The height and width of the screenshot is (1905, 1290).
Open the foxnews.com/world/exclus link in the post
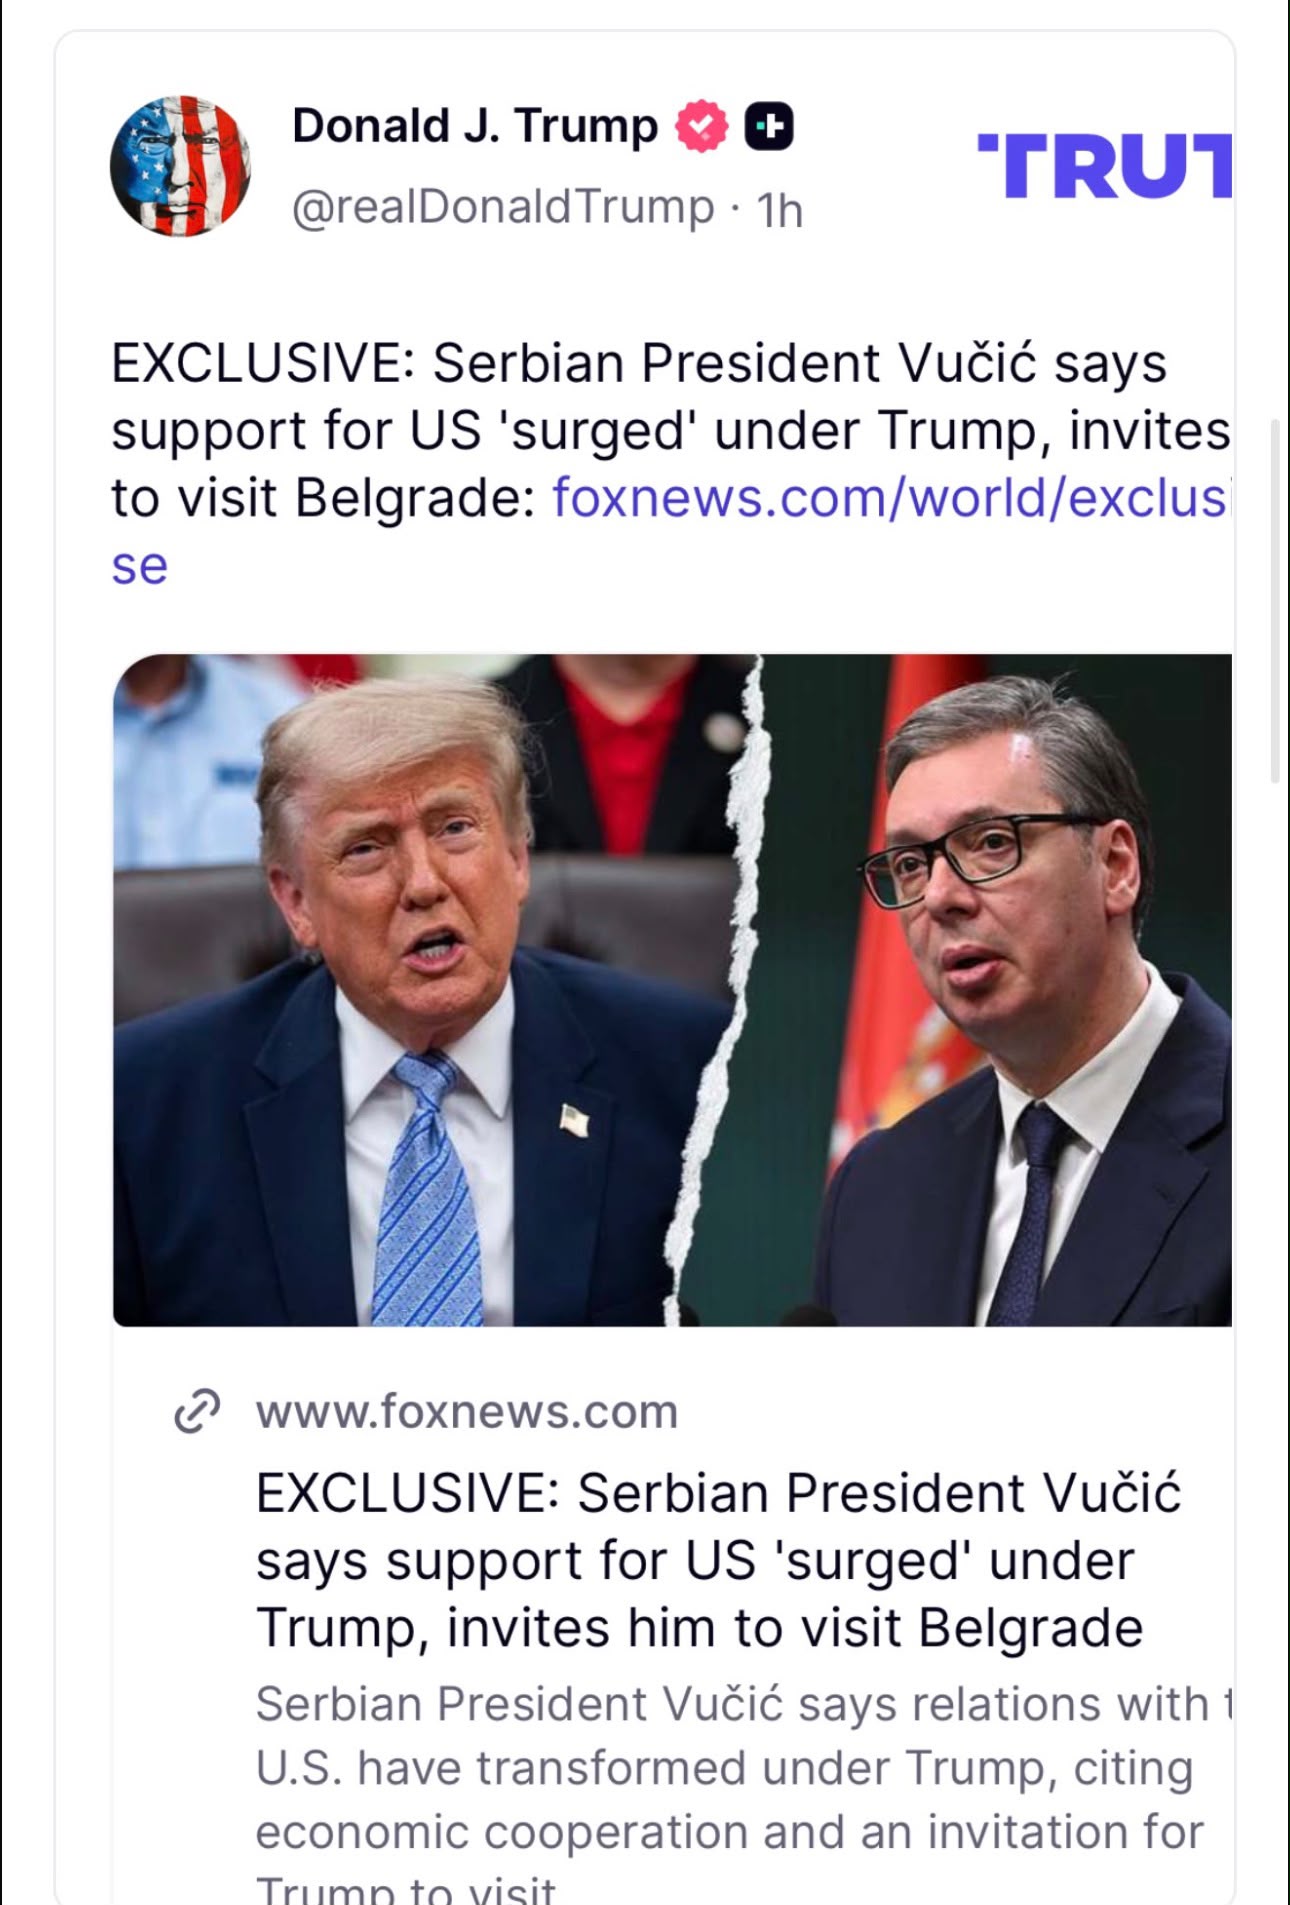[890, 497]
